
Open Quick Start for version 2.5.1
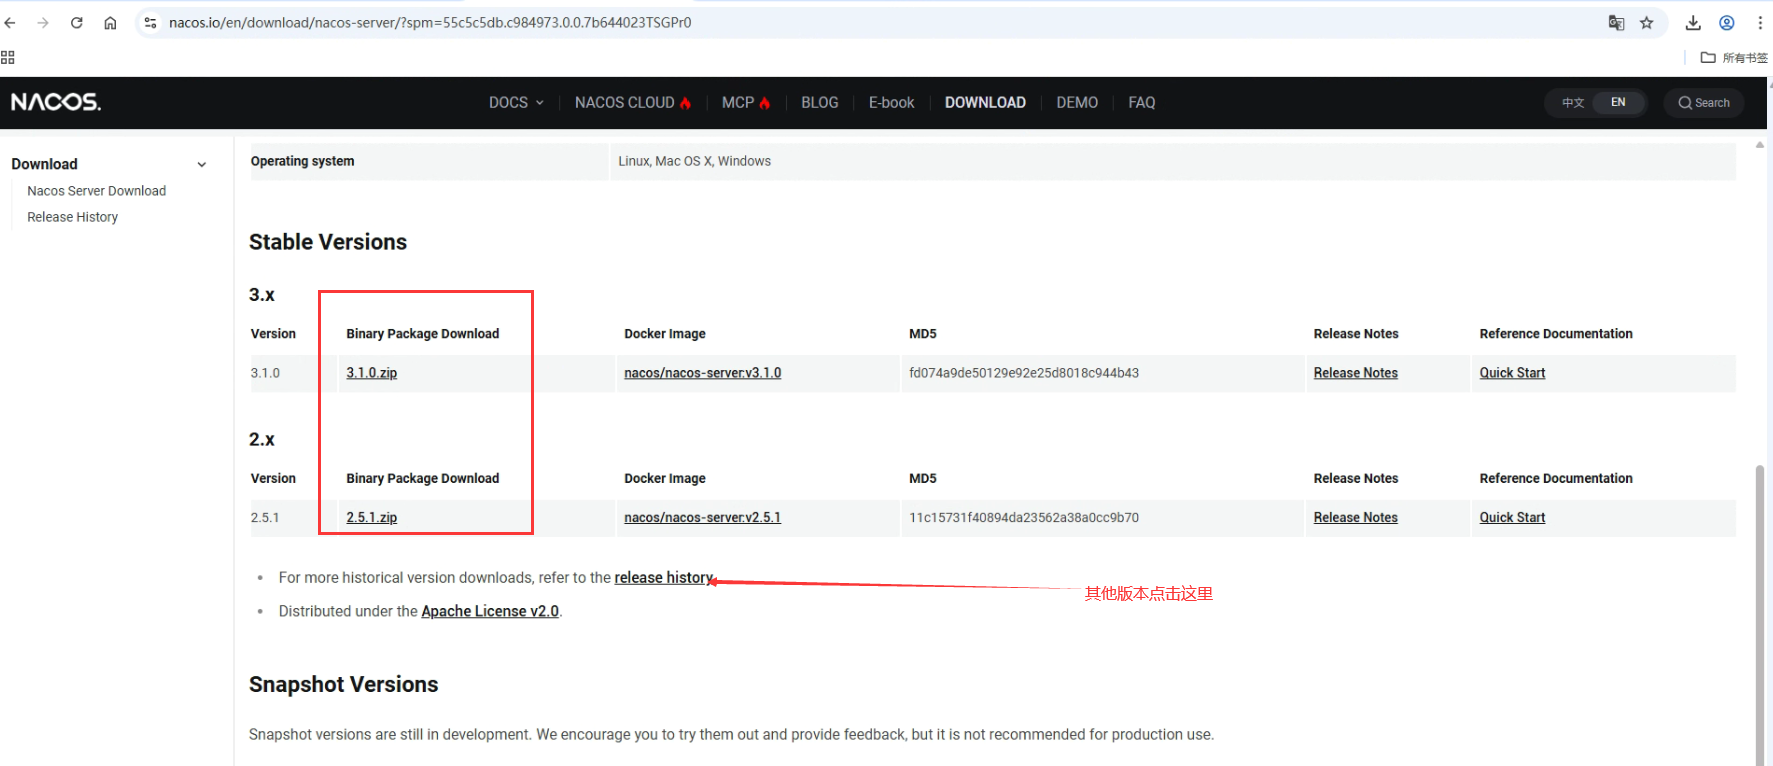[1513, 518]
